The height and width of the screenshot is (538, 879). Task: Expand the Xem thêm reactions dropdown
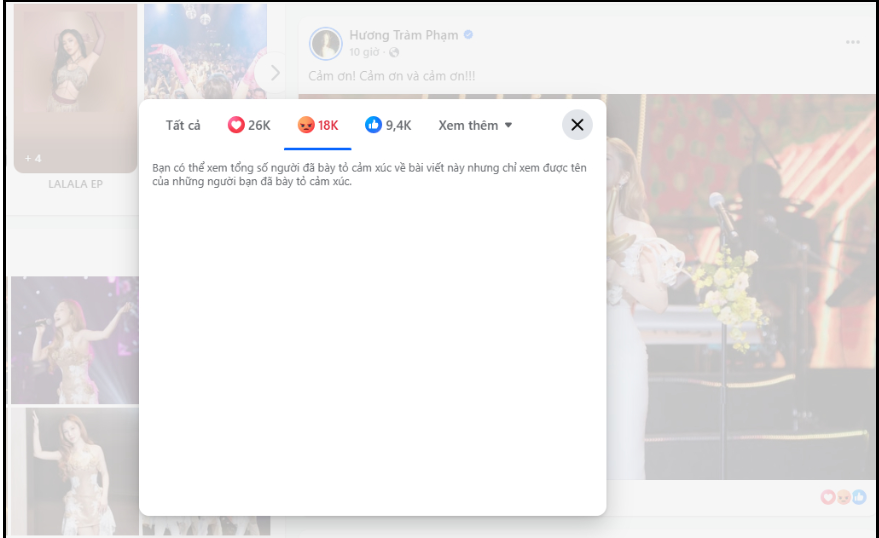(x=475, y=126)
